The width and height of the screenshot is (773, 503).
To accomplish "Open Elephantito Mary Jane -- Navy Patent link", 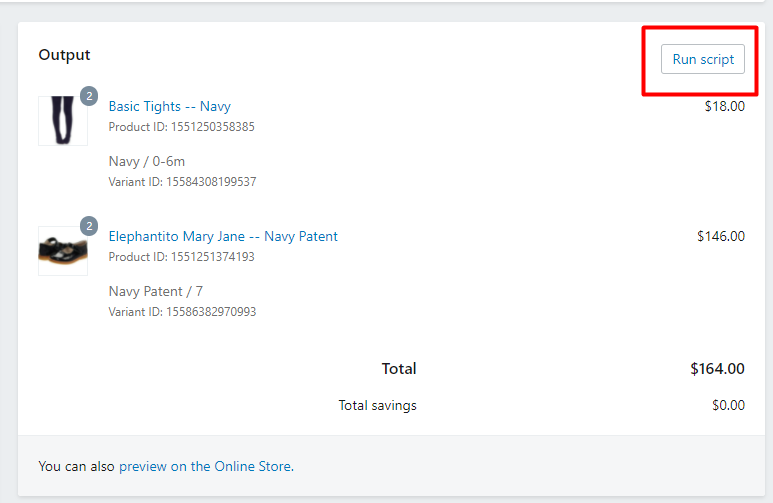I will coord(223,237).
